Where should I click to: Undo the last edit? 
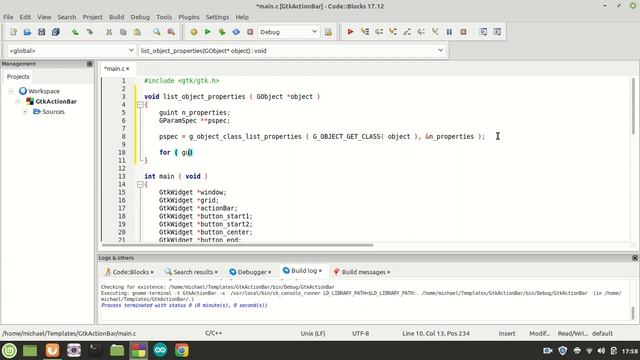pyautogui.click(x=75, y=32)
